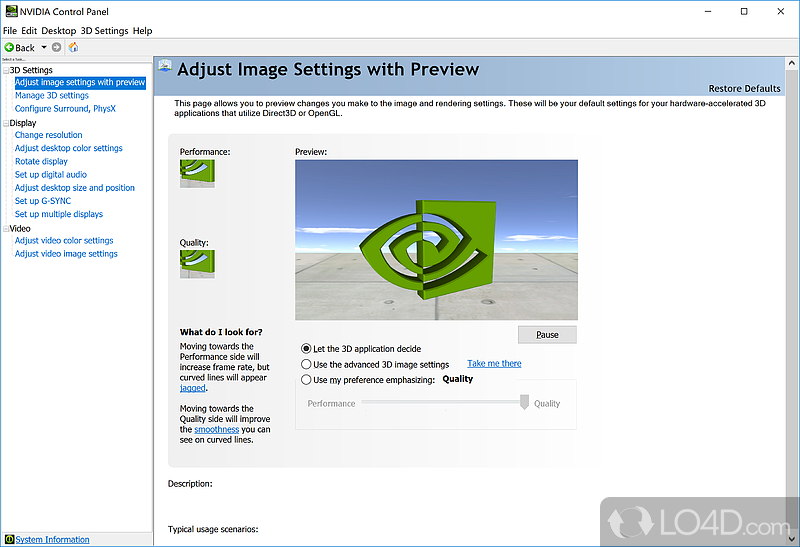Click the Forward navigation arrow icon
This screenshot has height=547, width=800.
point(57,47)
